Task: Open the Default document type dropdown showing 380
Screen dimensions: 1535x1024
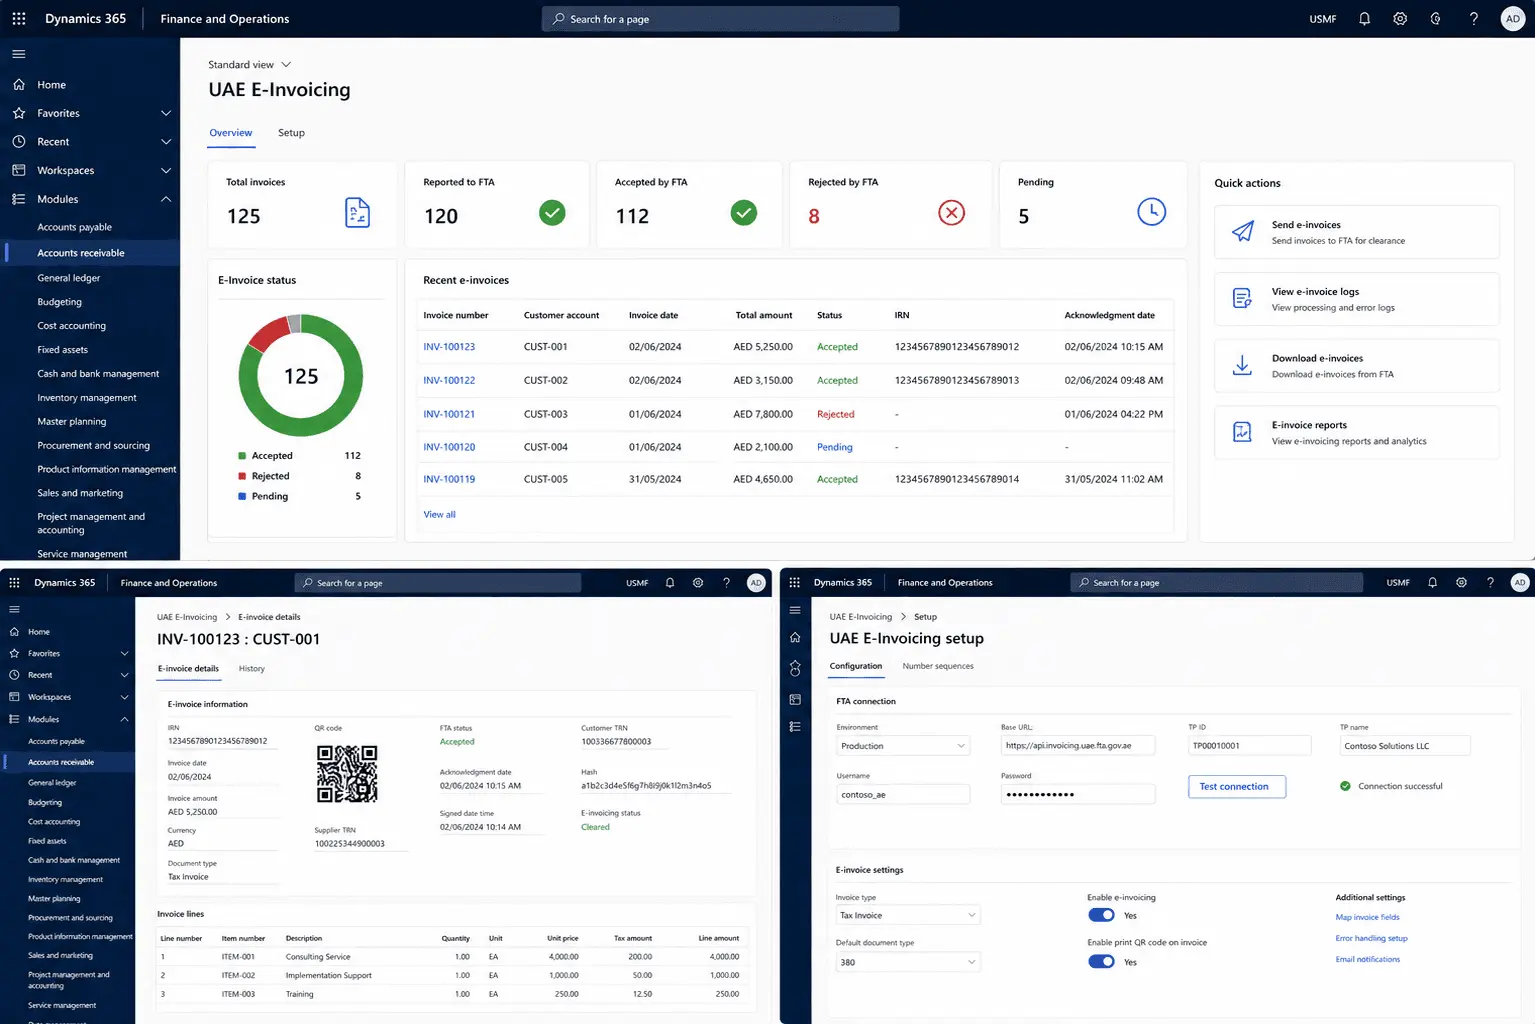Action: click(x=908, y=962)
